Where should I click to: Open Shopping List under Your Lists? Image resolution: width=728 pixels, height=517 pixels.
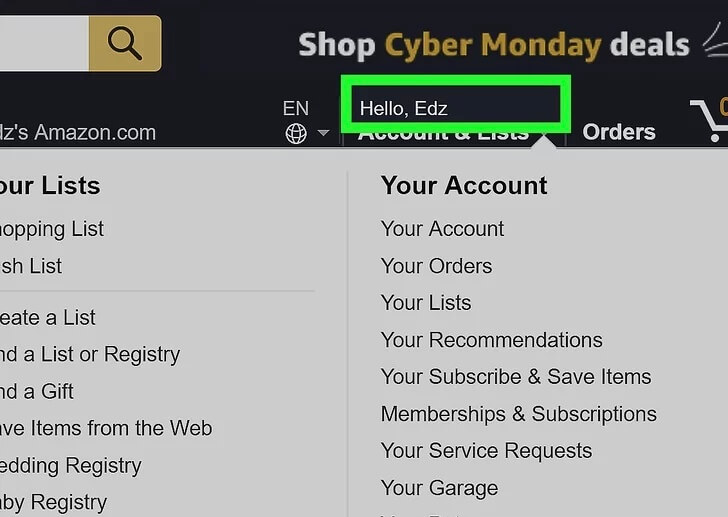pos(50,229)
